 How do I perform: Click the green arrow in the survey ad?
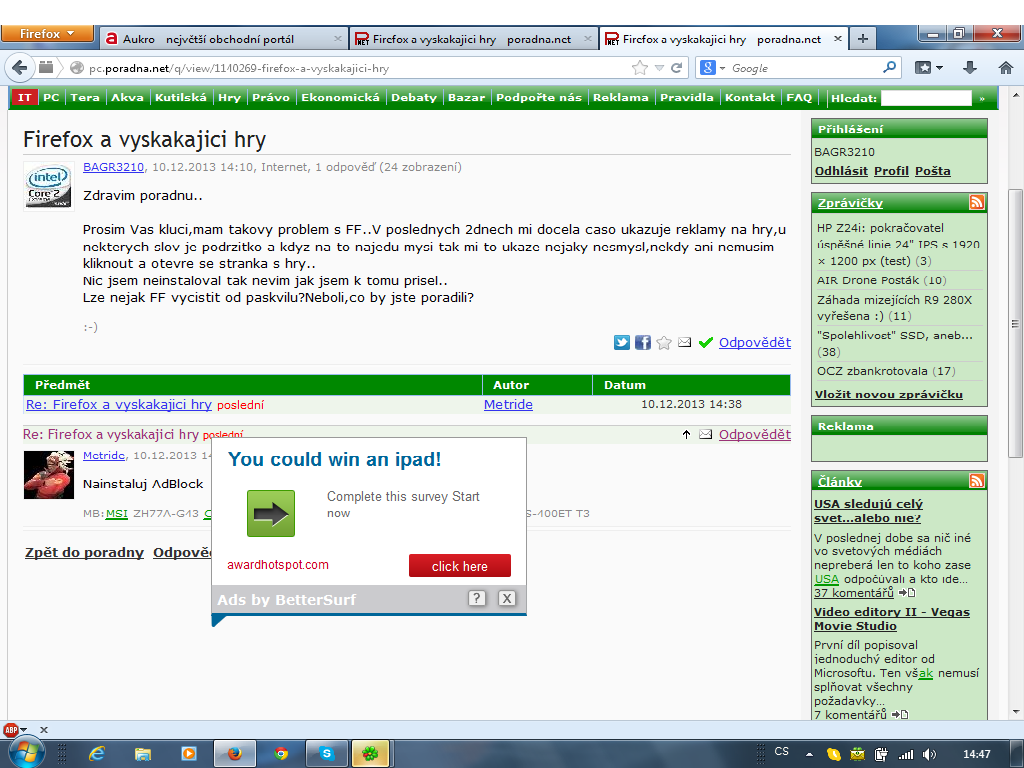point(271,514)
